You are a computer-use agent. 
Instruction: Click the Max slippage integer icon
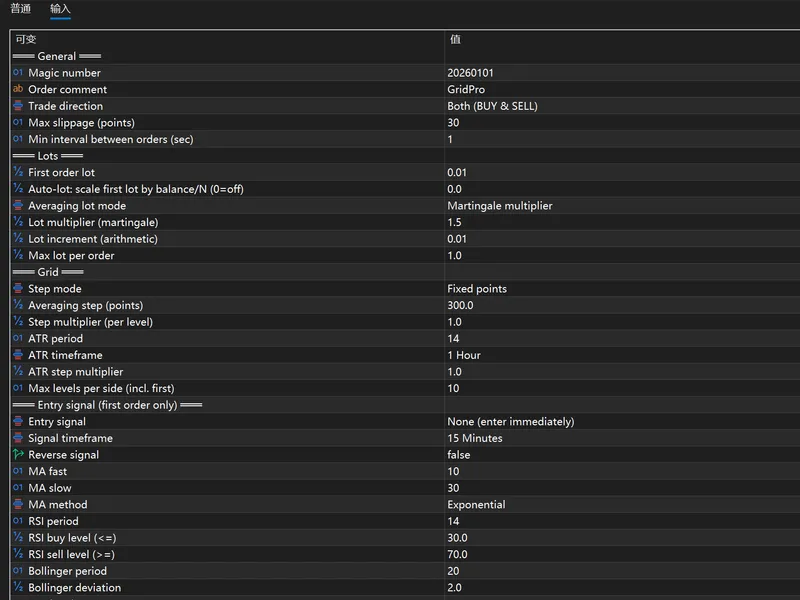tap(18, 122)
